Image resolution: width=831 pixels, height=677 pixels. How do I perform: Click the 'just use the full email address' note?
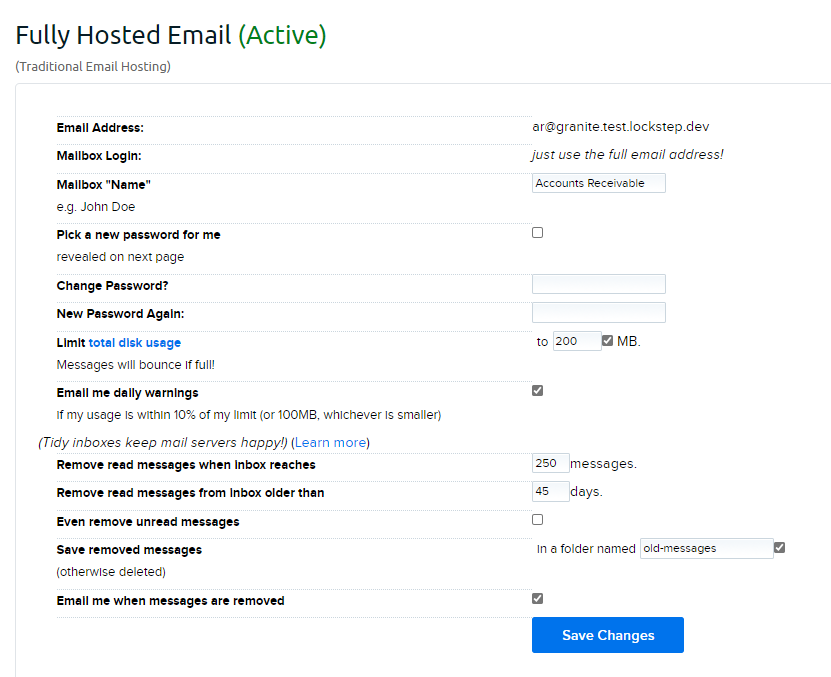click(x=627, y=155)
